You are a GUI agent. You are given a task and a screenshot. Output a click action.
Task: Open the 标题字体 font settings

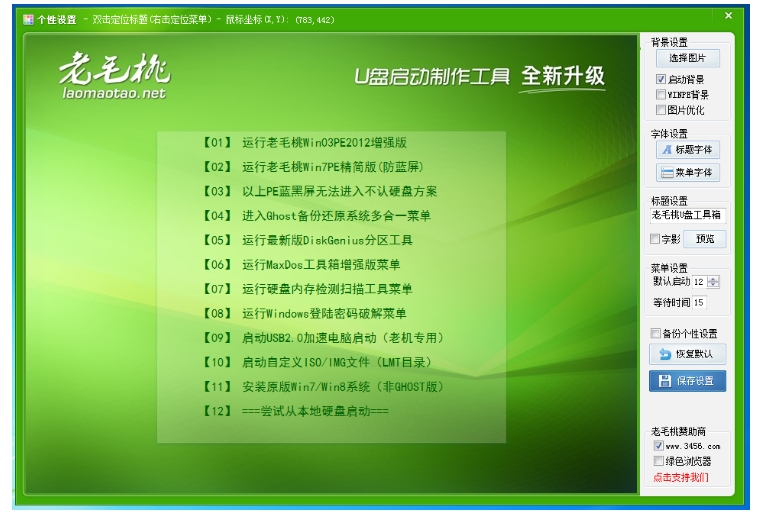point(687,150)
